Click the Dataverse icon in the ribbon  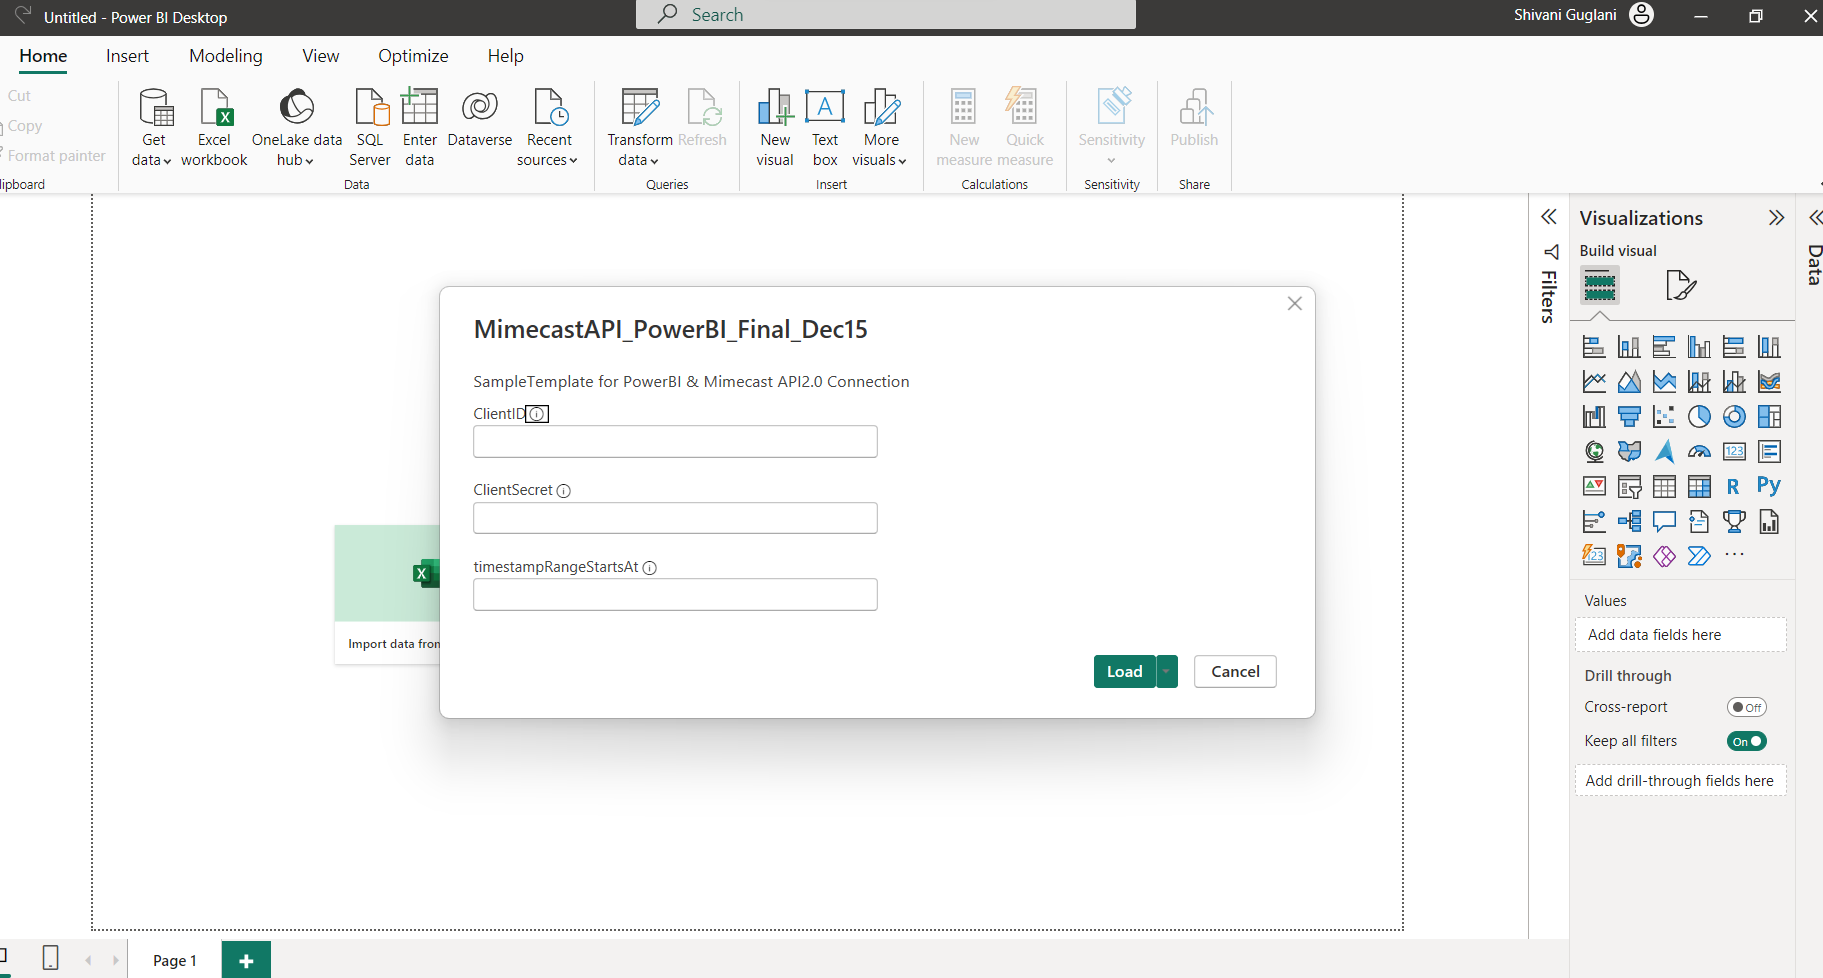[479, 108]
